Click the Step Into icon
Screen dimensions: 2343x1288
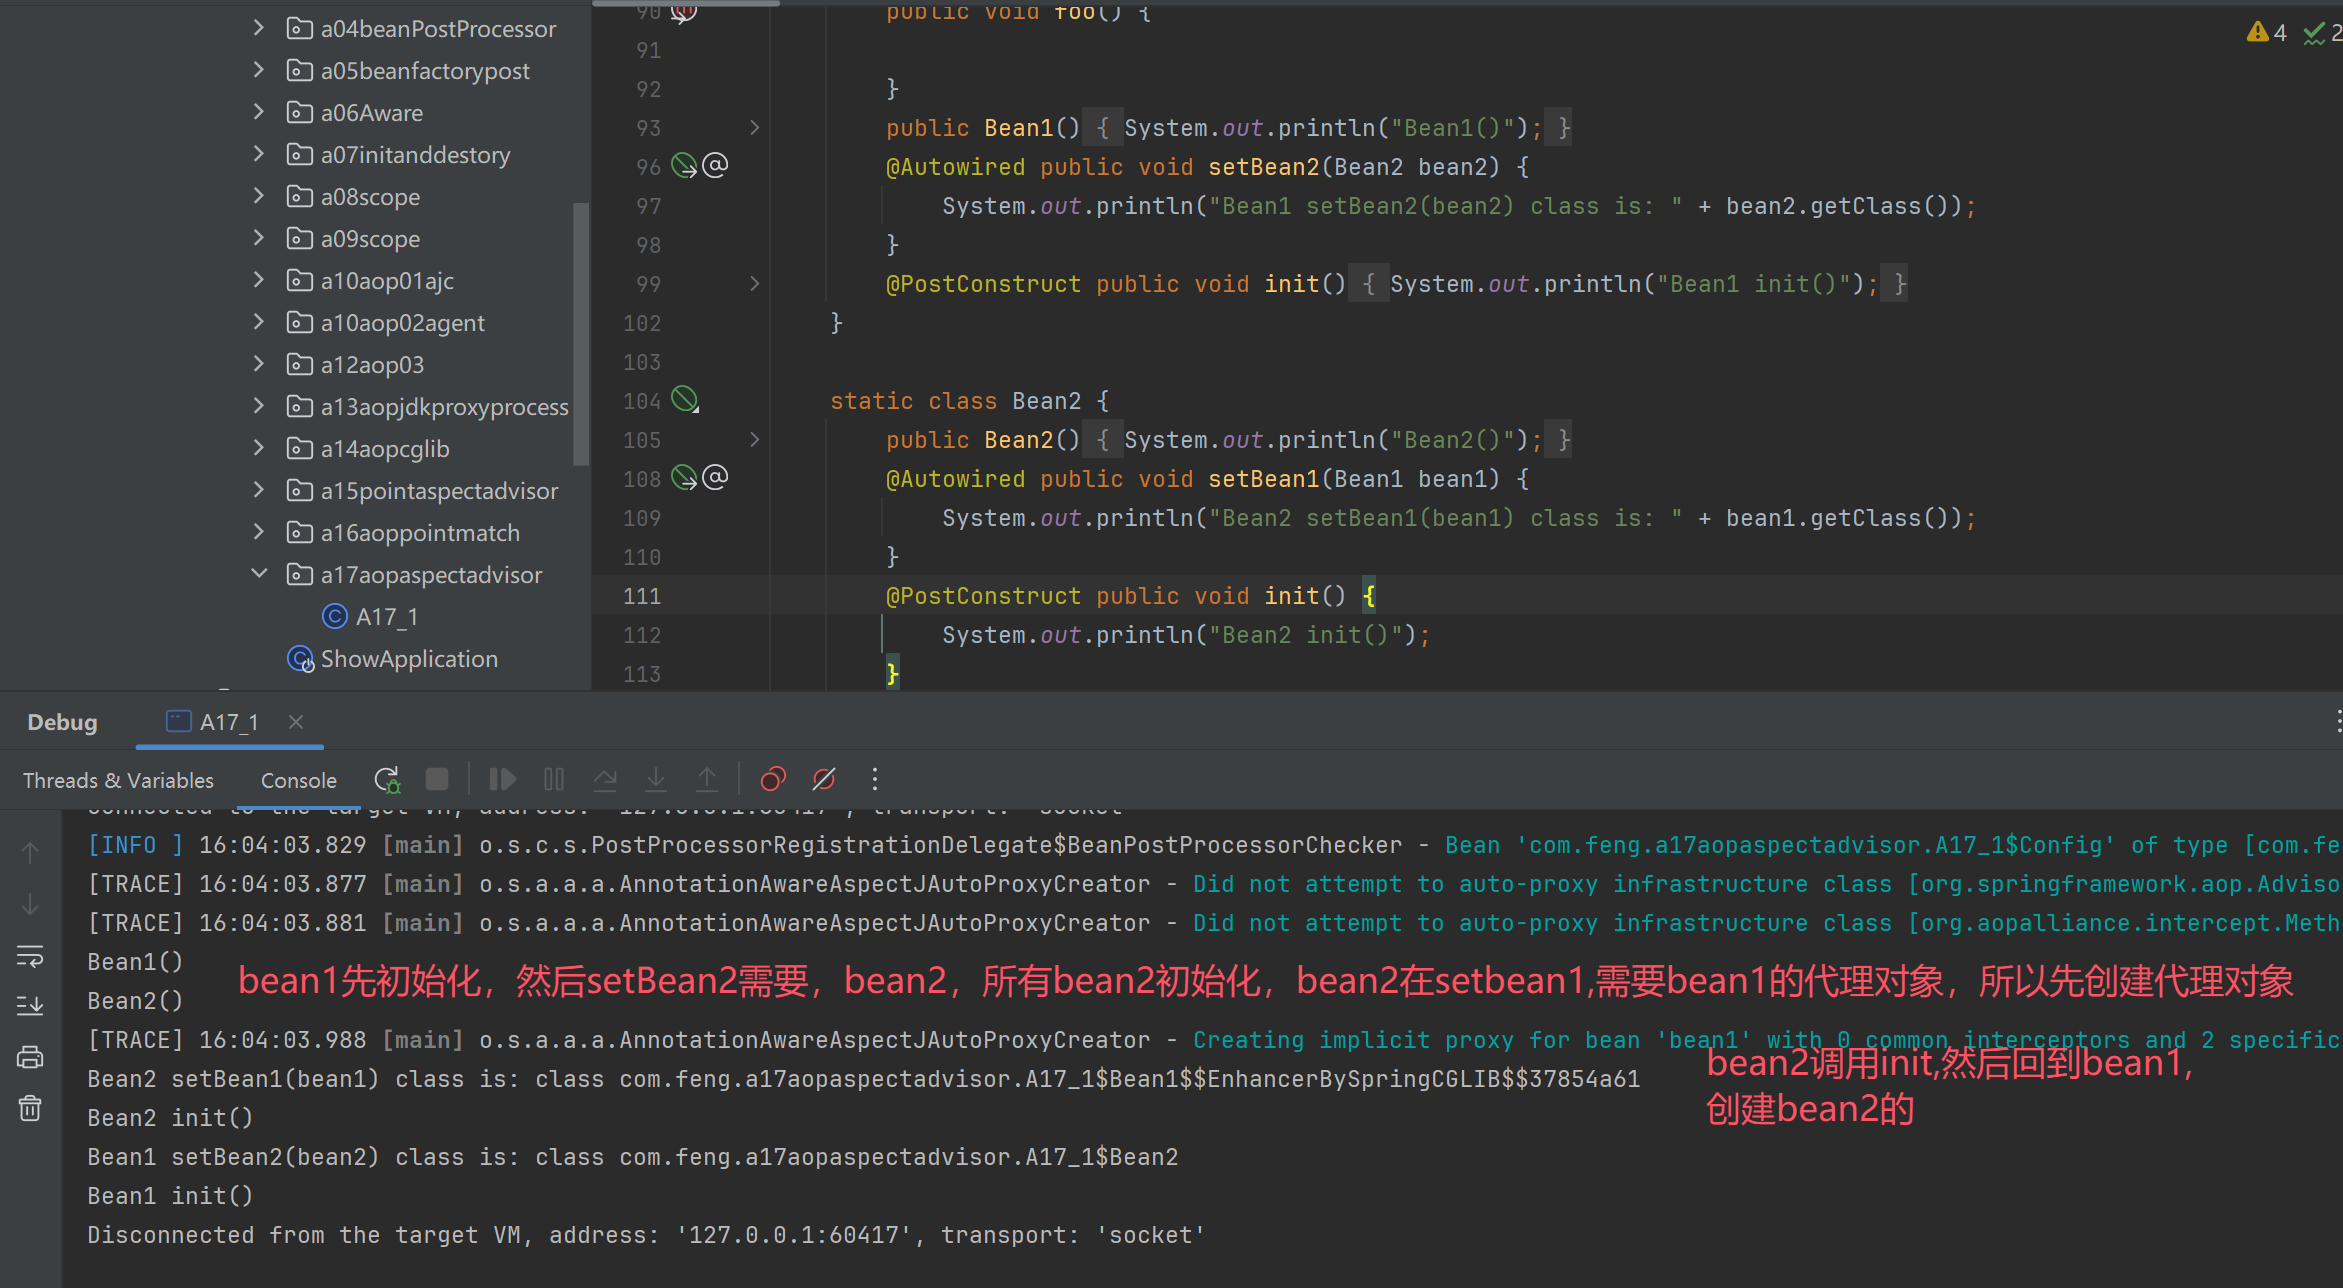coord(656,779)
